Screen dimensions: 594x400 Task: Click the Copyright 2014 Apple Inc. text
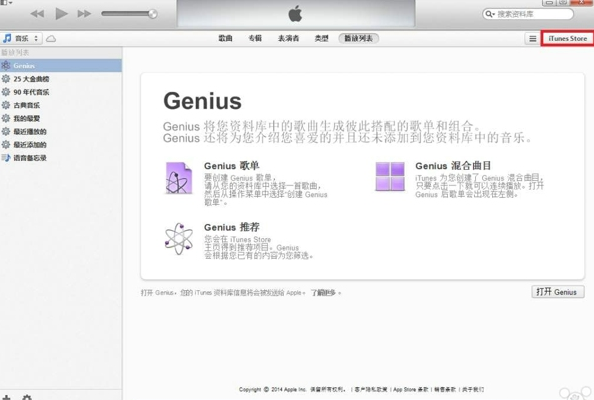(x=272, y=389)
